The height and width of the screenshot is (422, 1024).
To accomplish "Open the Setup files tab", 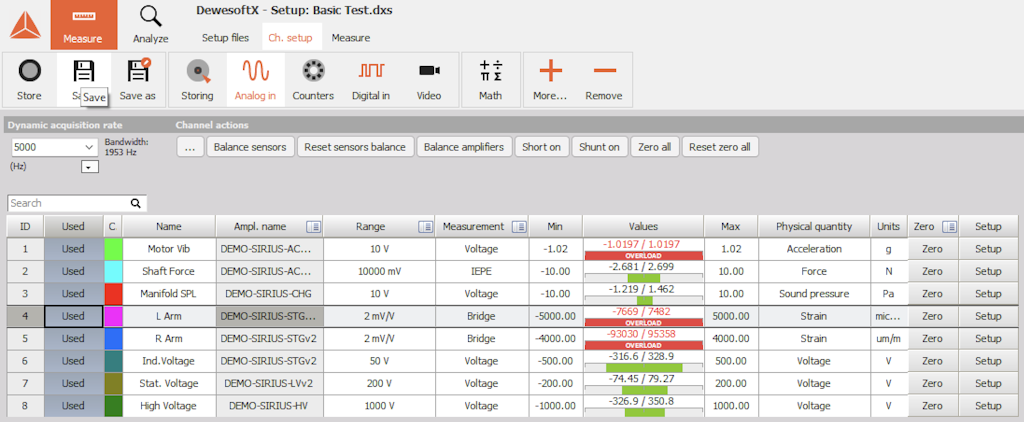I will [225, 38].
